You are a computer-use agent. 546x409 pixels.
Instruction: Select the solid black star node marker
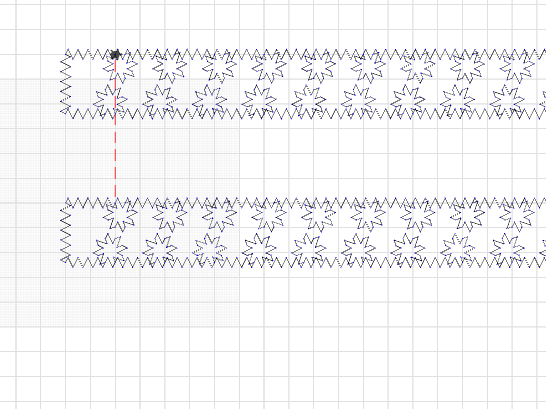pyautogui.click(x=116, y=54)
